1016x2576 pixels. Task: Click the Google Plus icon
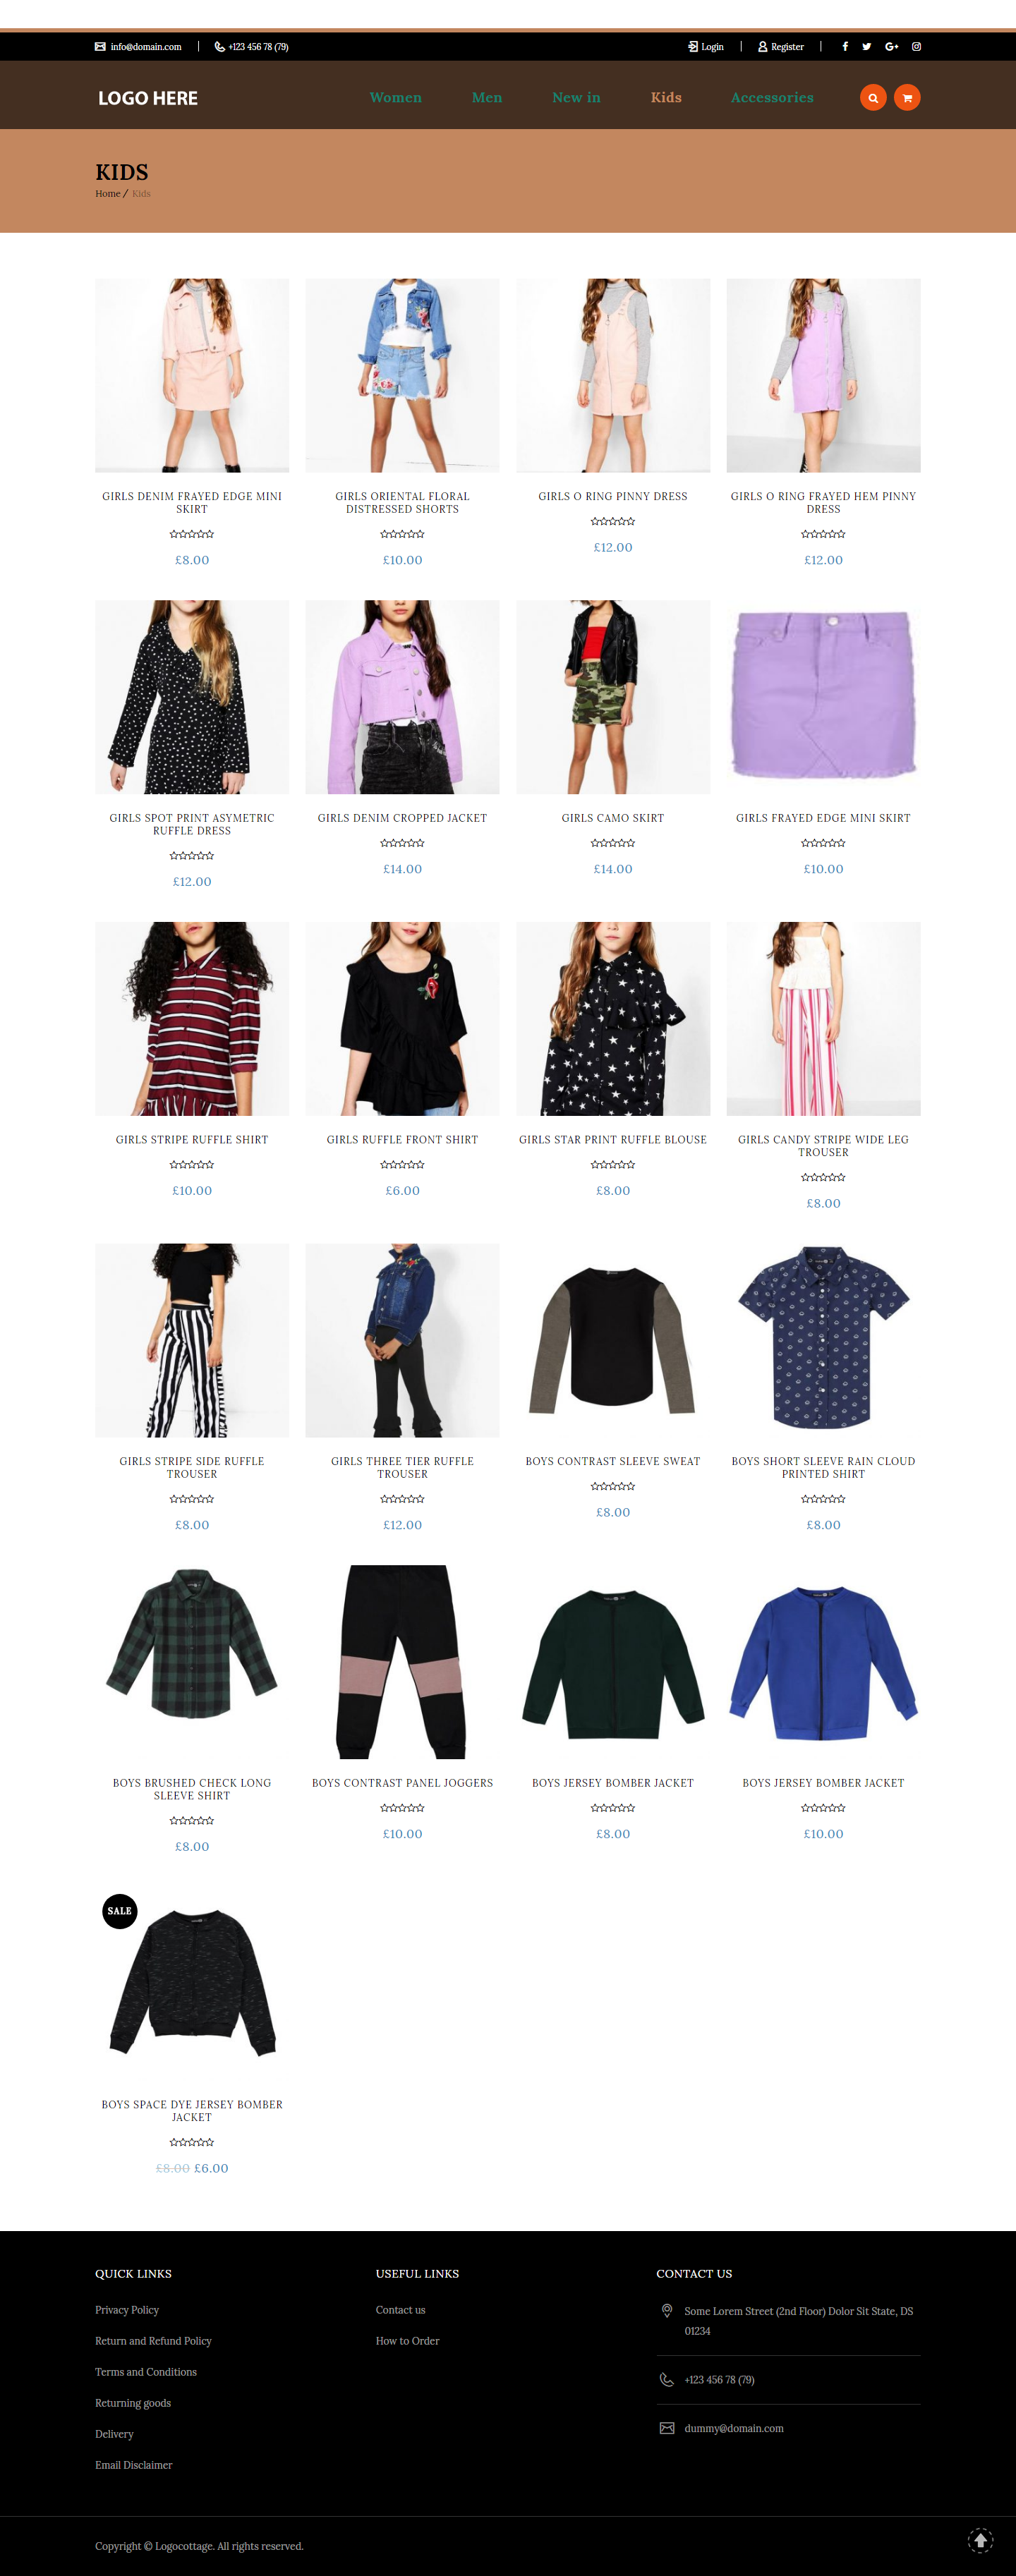click(x=891, y=47)
